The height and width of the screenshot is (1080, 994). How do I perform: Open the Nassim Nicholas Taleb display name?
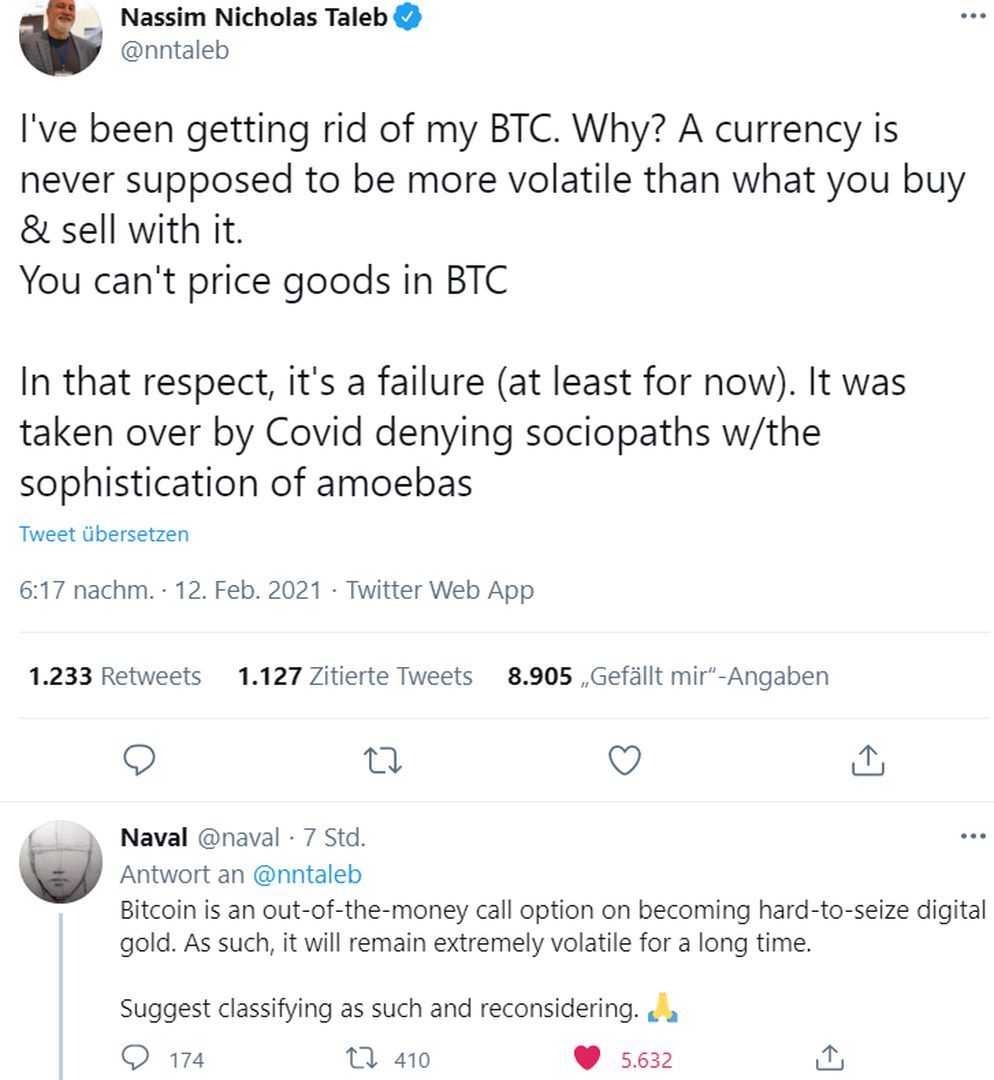254,17
